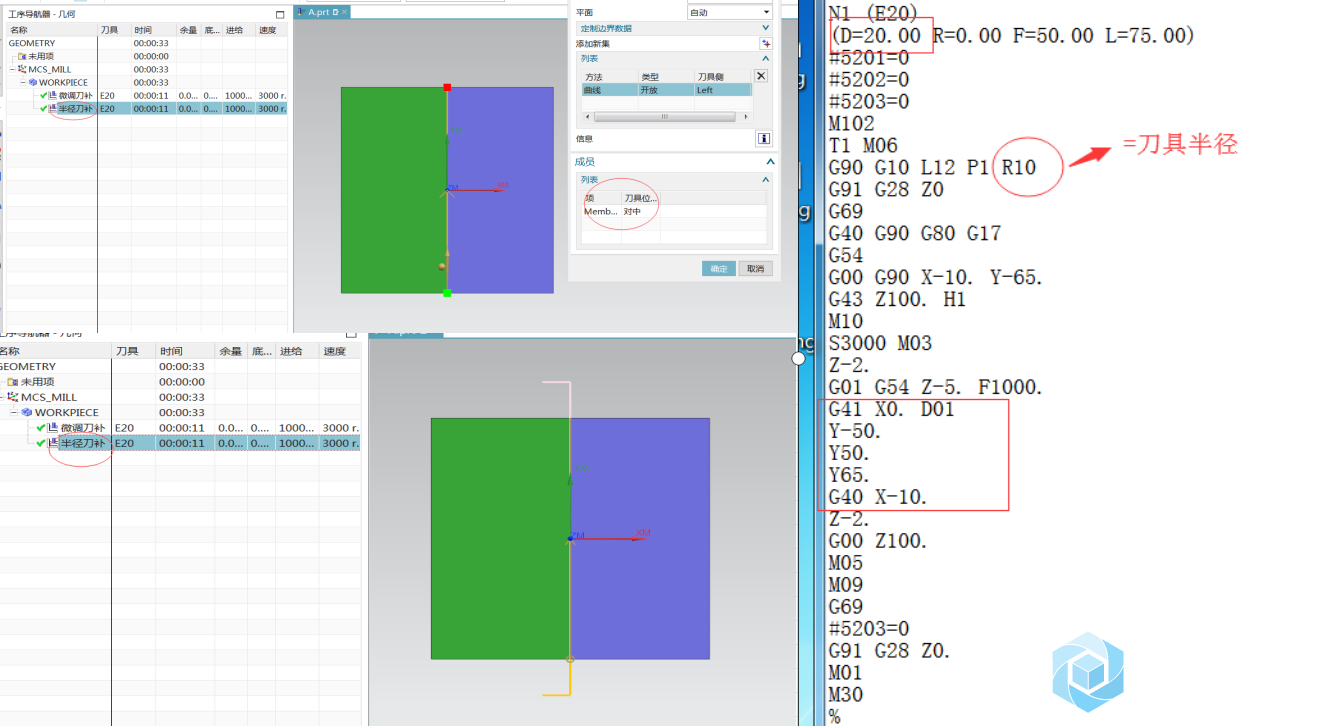Image resolution: width=1335 pixels, height=726 pixels.
Task: Click the 'S3000 M03' code line
Action: point(880,343)
